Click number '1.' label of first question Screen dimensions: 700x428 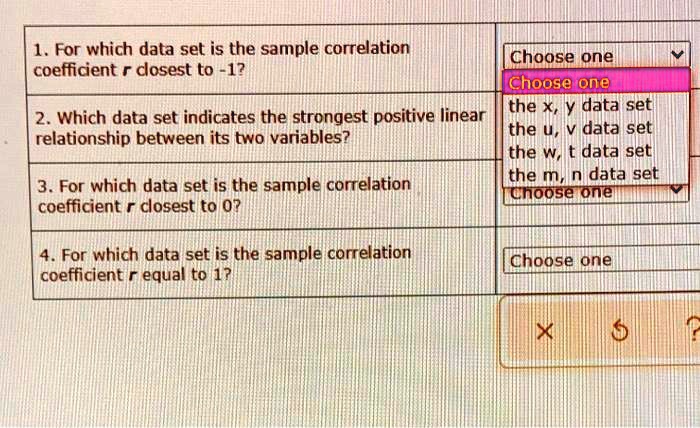point(39,48)
